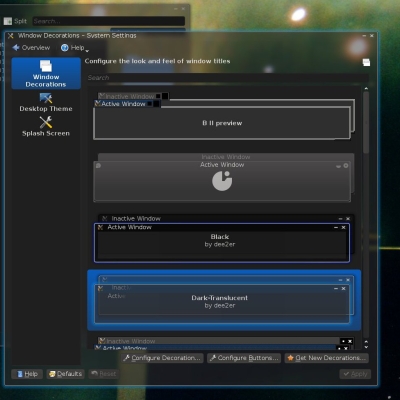Click Get New Decorations button
400x400 pixels.
pos(326,358)
